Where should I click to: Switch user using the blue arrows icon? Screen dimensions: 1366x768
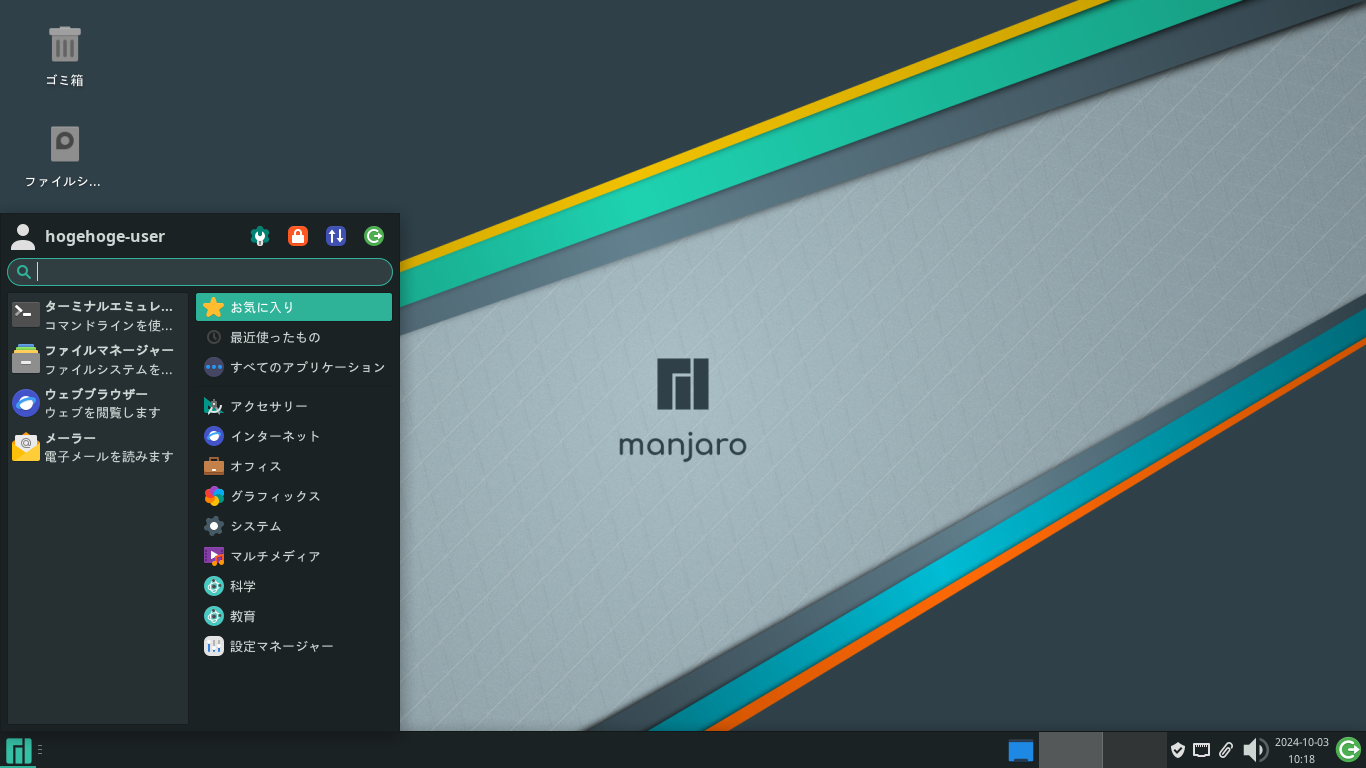click(x=336, y=236)
